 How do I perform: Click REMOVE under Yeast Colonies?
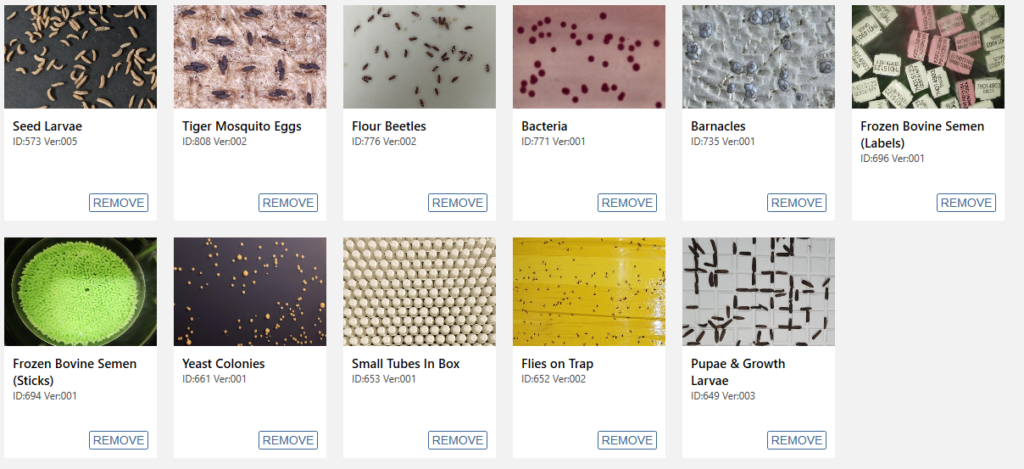(288, 440)
